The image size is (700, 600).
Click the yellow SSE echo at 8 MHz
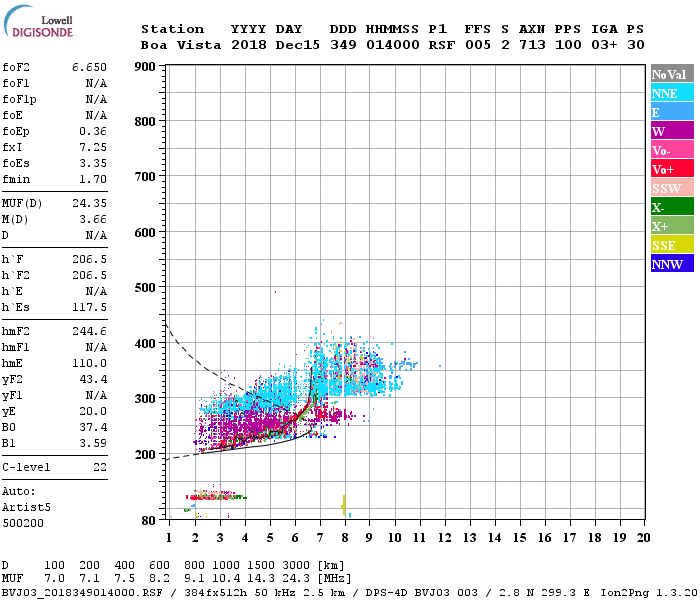pyautogui.click(x=343, y=505)
